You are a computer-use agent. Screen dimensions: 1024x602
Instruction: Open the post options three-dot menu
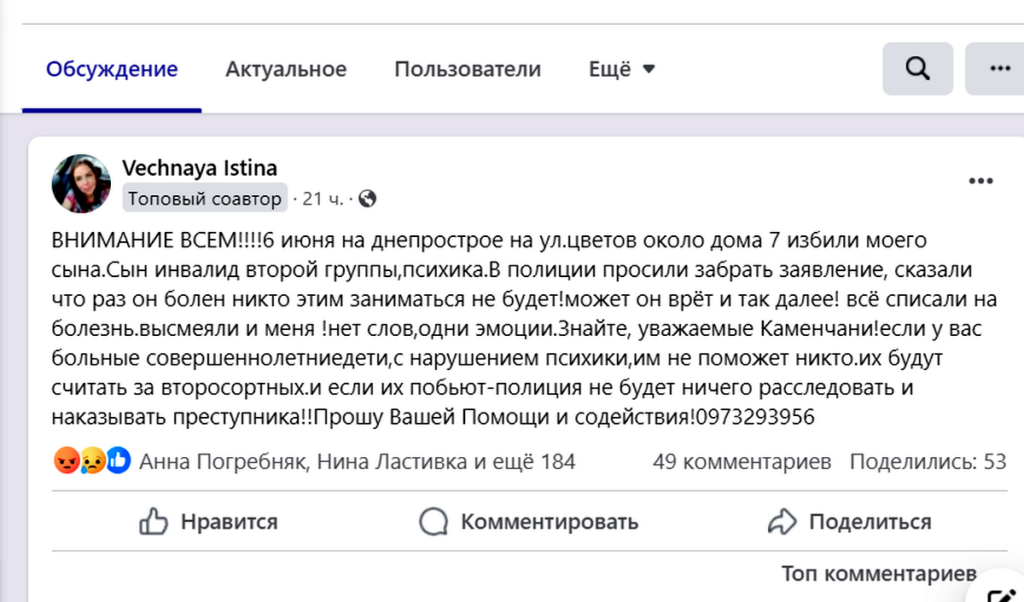(x=980, y=181)
